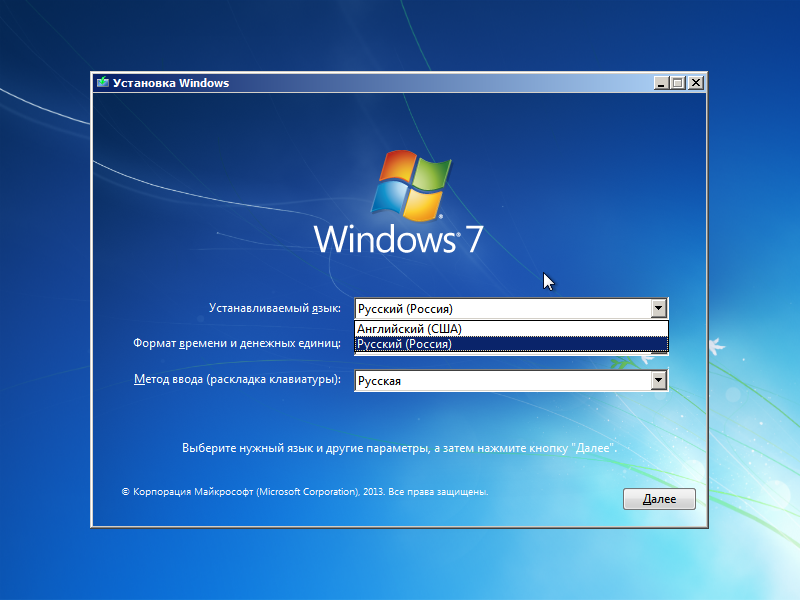Collapse the Устанавливаемый язык dropdown arrow

(x=659, y=308)
